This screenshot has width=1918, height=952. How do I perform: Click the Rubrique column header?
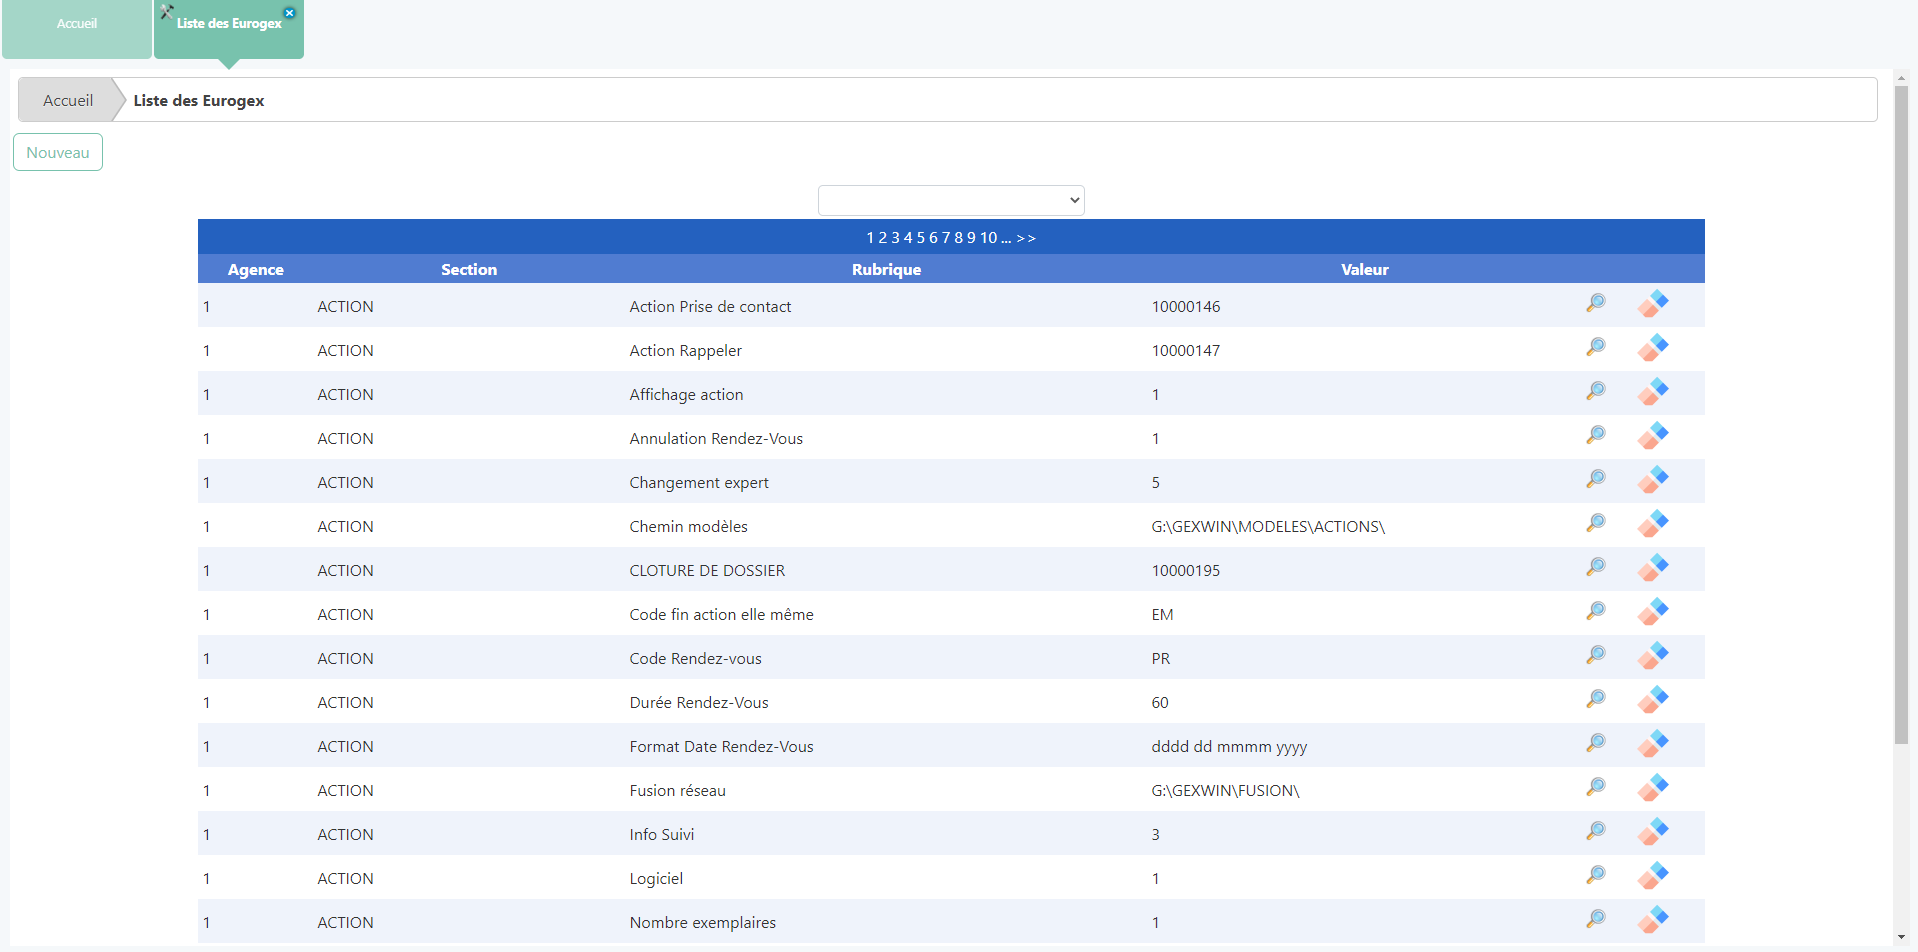click(x=886, y=270)
